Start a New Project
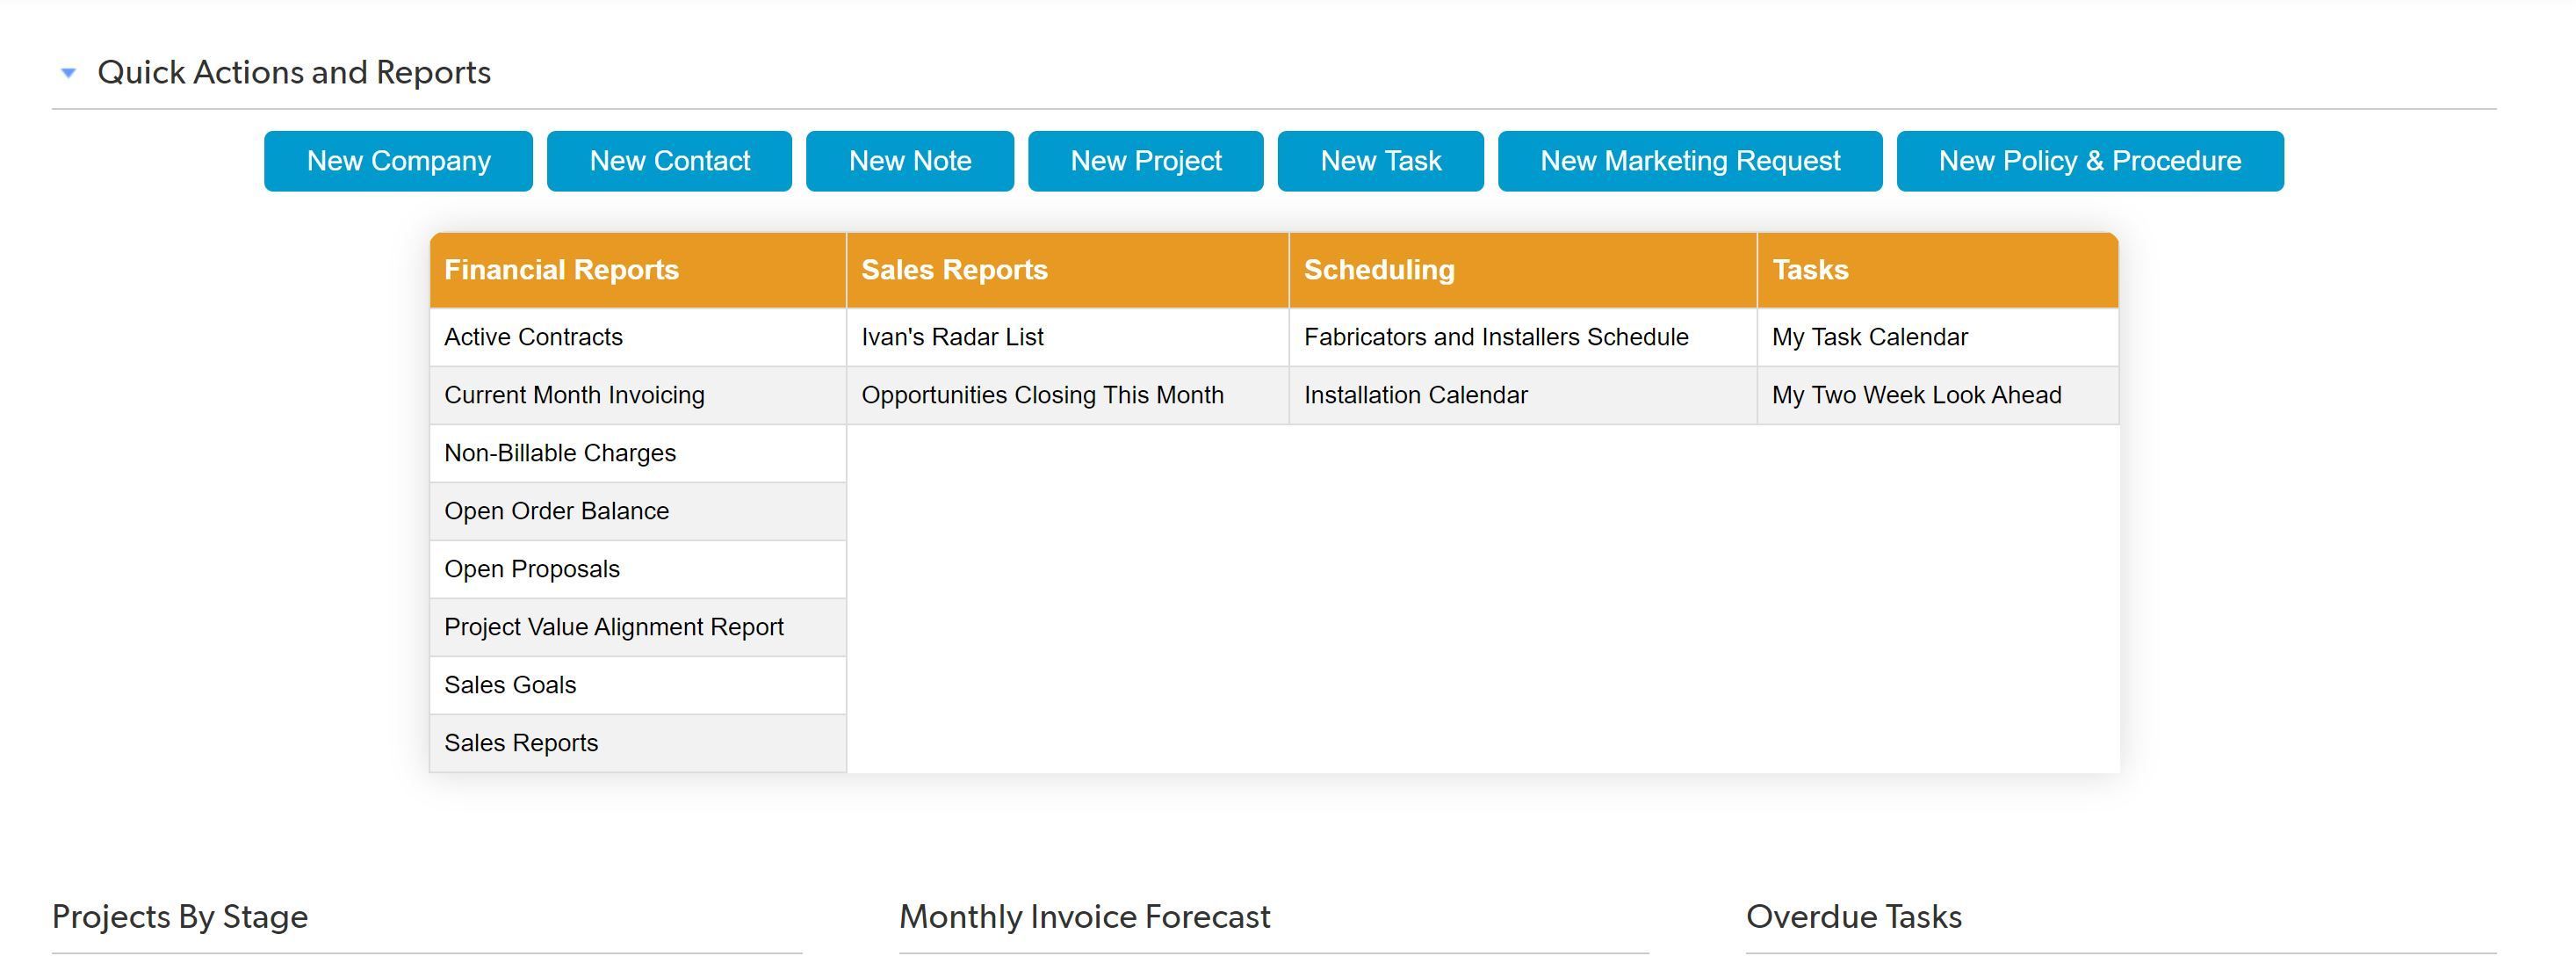The height and width of the screenshot is (956, 2576). pos(1145,161)
